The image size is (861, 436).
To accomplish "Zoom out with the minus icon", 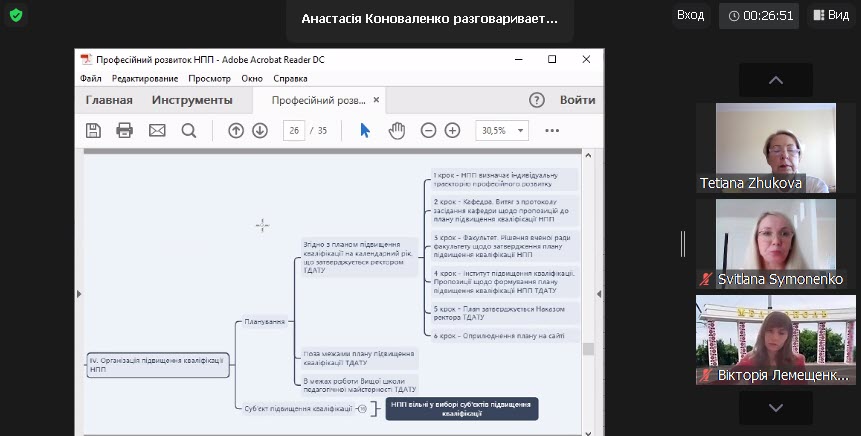I will pyautogui.click(x=428, y=130).
